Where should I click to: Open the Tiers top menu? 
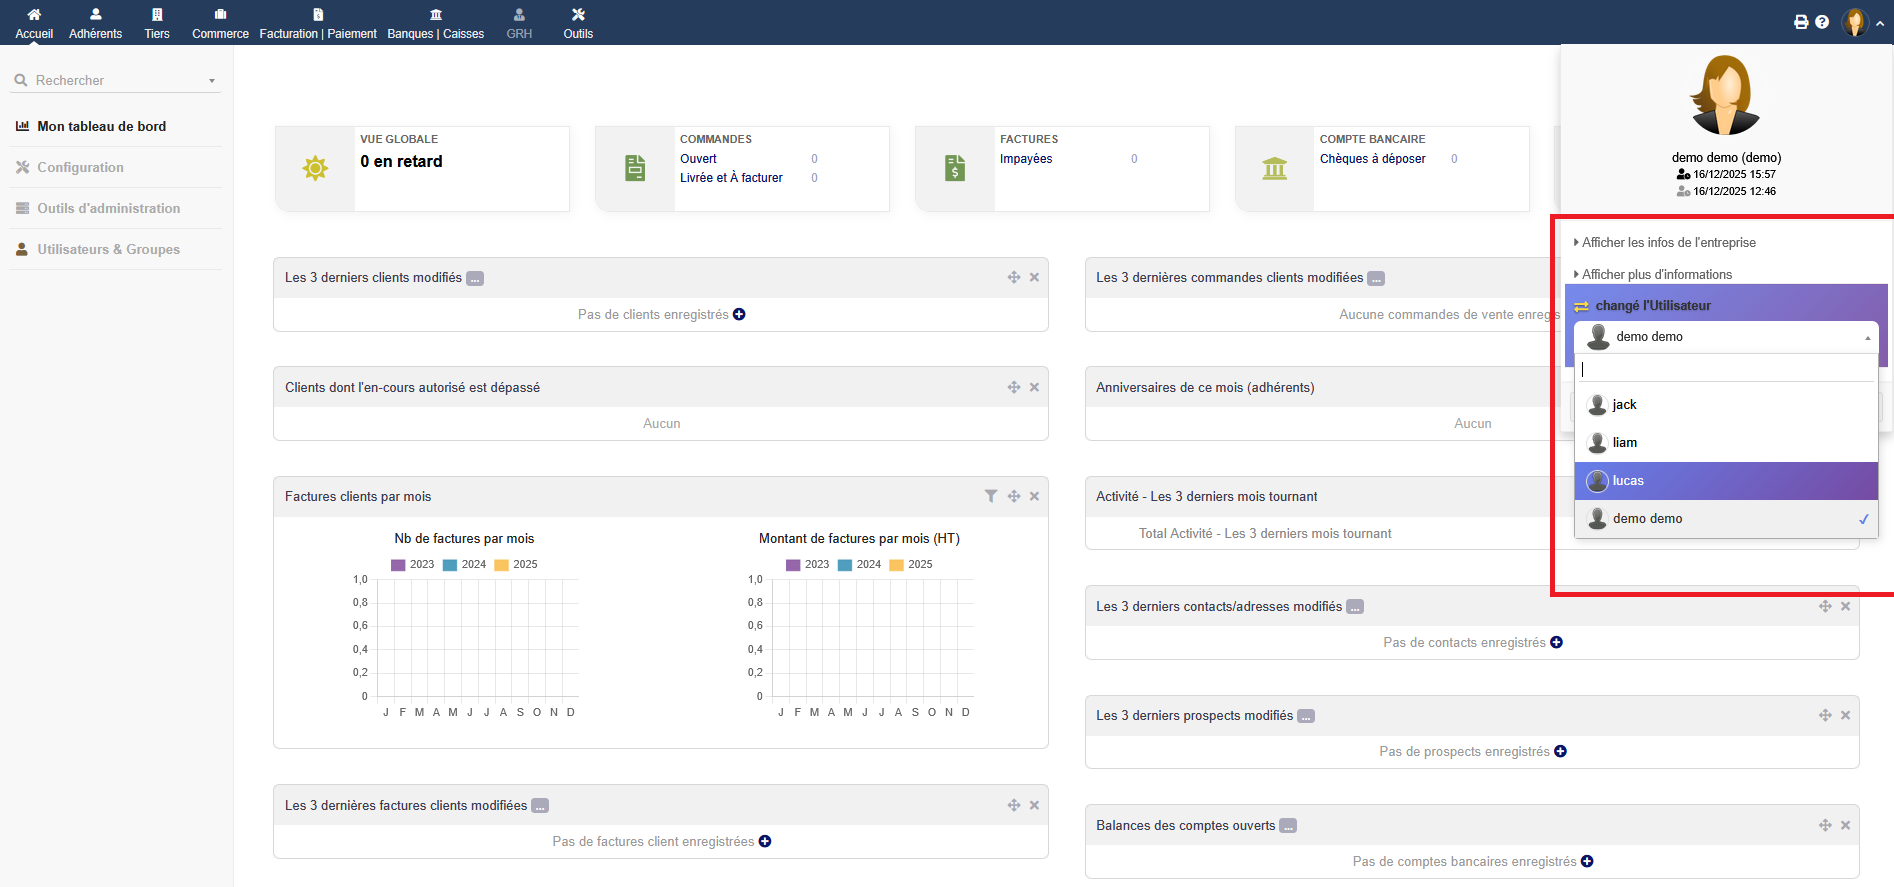[x=157, y=23]
